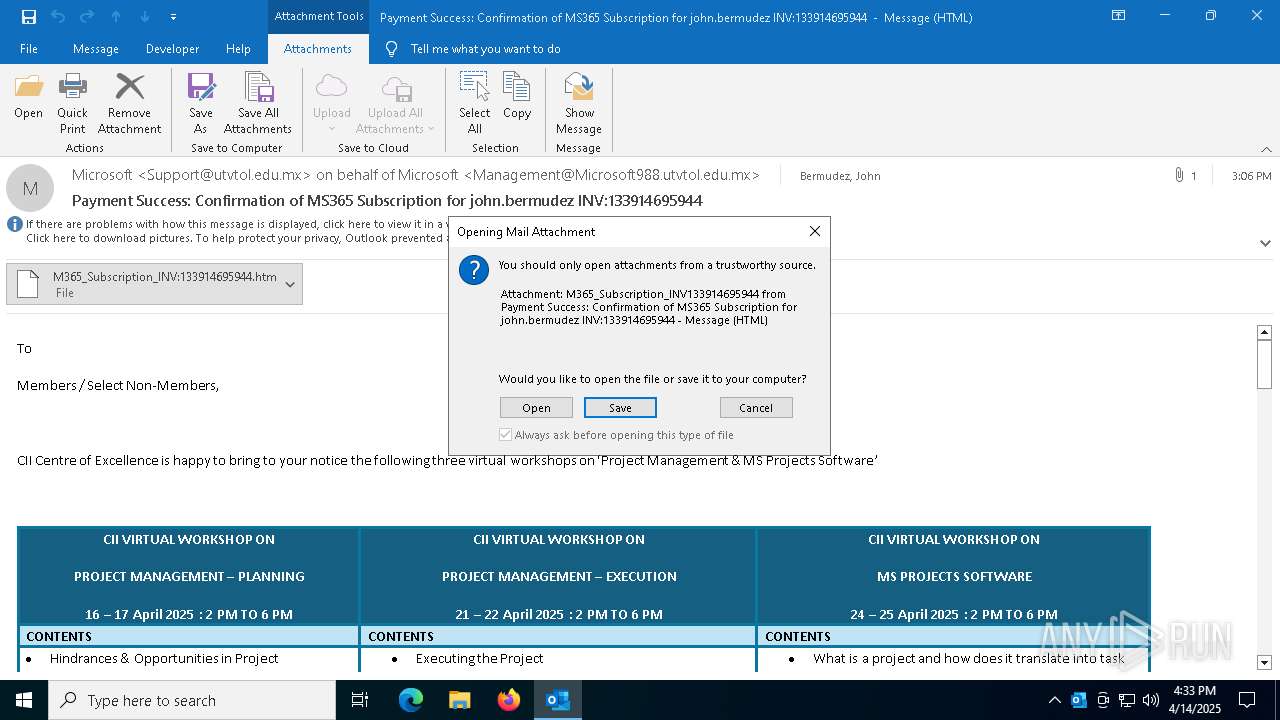Close the Opening Mail Attachment dialog
This screenshot has width=1280, height=720.
(x=815, y=231)
